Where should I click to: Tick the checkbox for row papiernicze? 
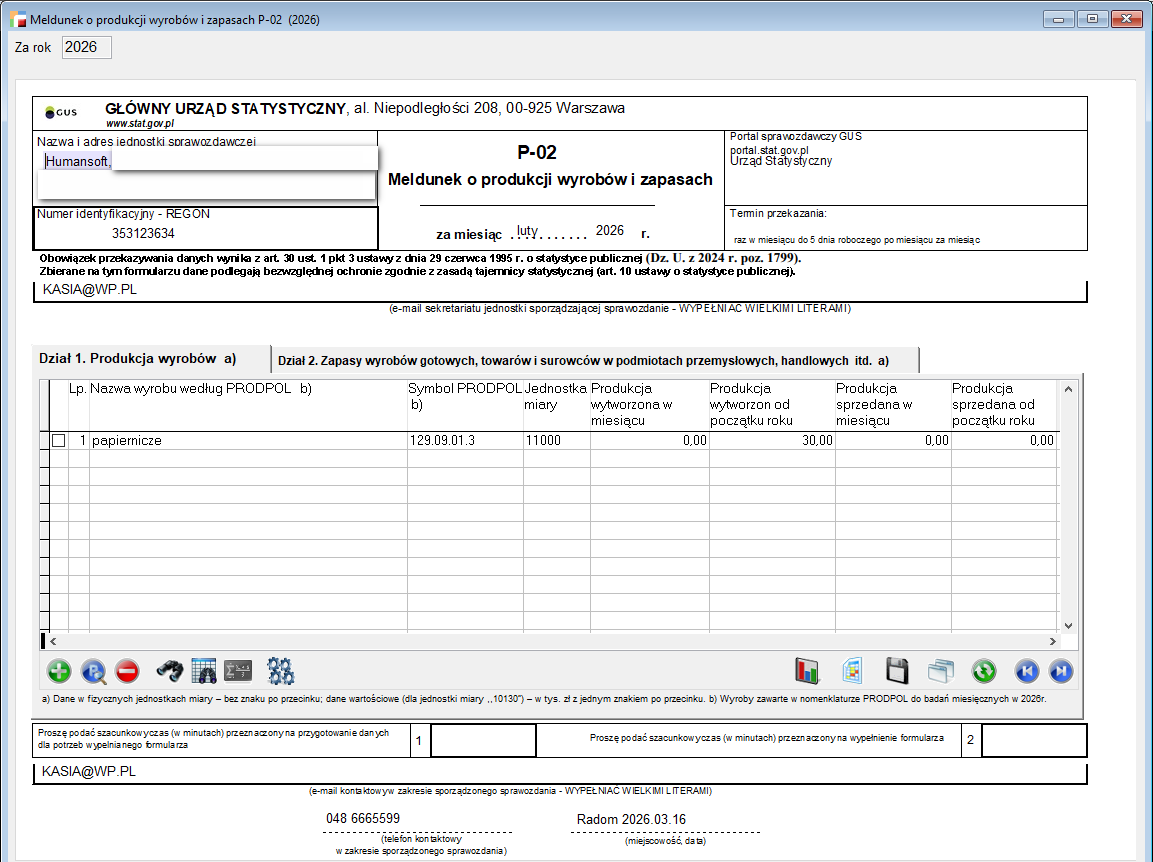pyautogui.click(x=59, y=441)
